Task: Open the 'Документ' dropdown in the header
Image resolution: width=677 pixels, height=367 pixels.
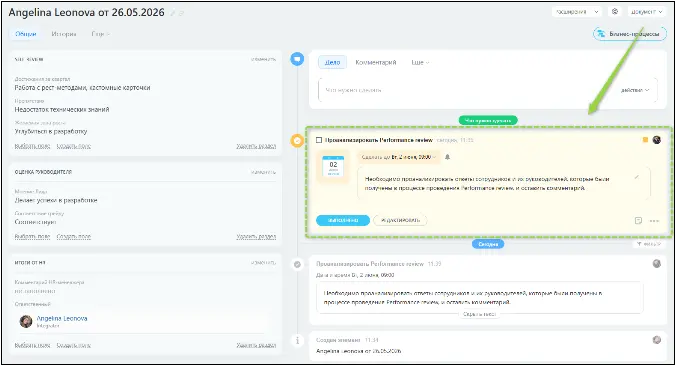Action: [x=646, y=12]
